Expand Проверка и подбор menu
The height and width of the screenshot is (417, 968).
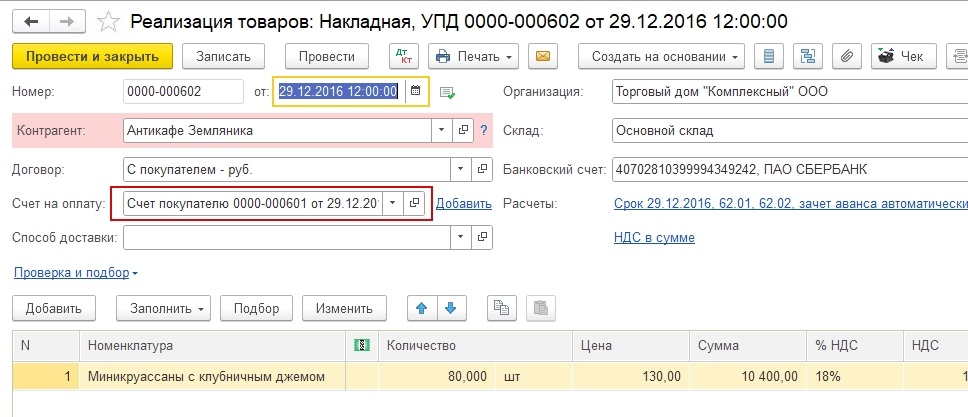(x=75, y=272)
